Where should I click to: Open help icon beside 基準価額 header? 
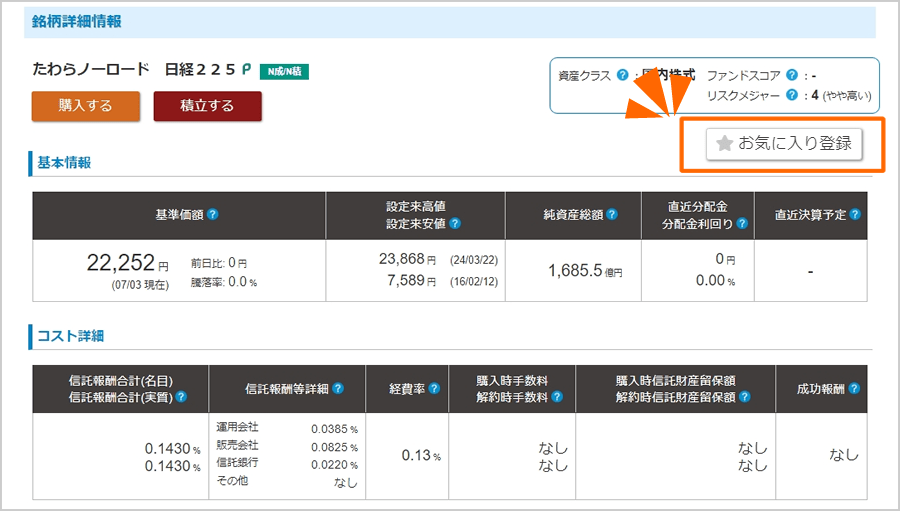click(x=212, y=214)
